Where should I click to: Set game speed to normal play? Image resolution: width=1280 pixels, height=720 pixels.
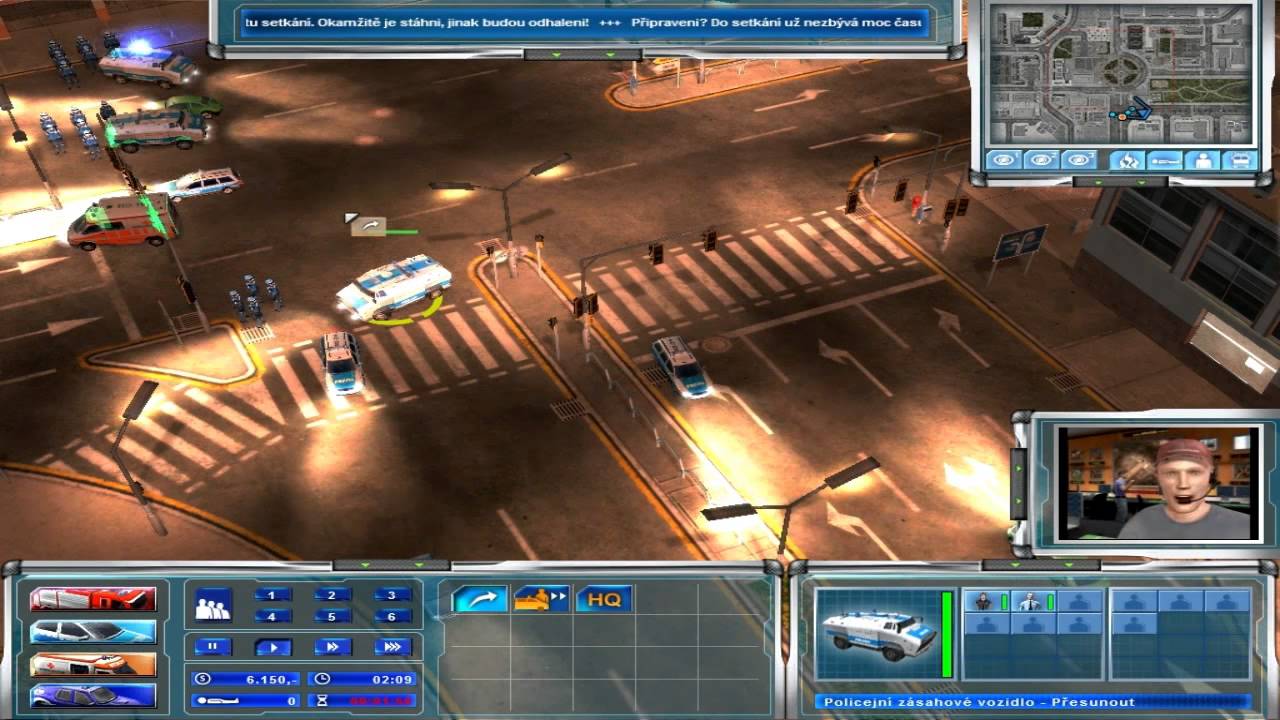click(273, 647)
